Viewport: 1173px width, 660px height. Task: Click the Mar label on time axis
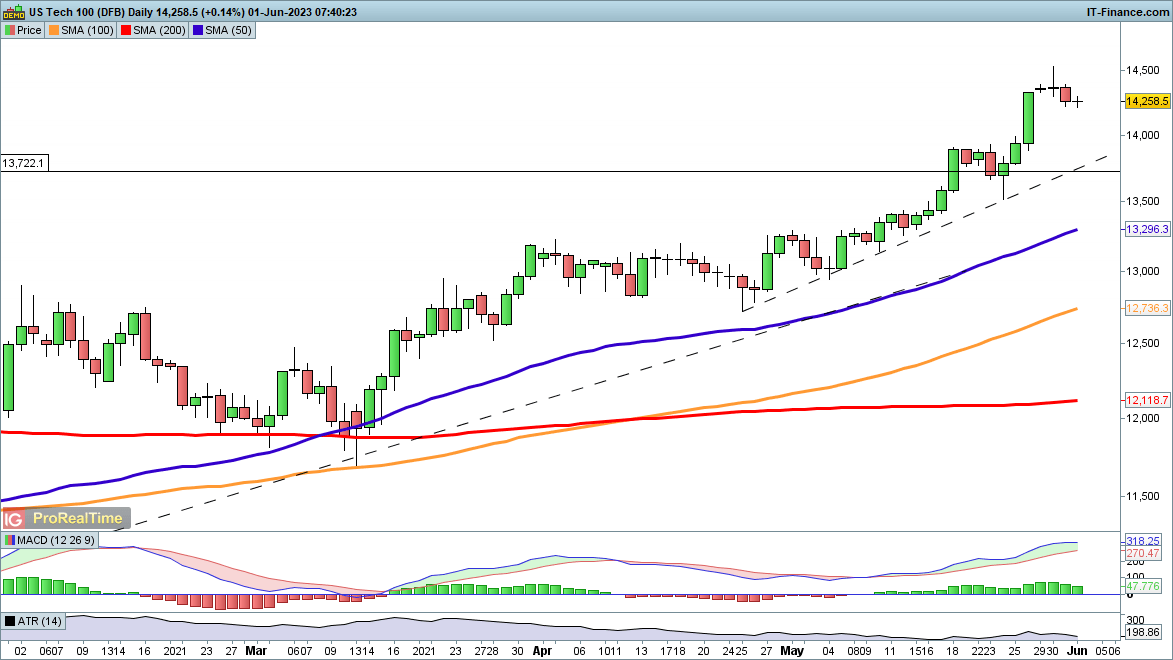click(x=256, y=651)
